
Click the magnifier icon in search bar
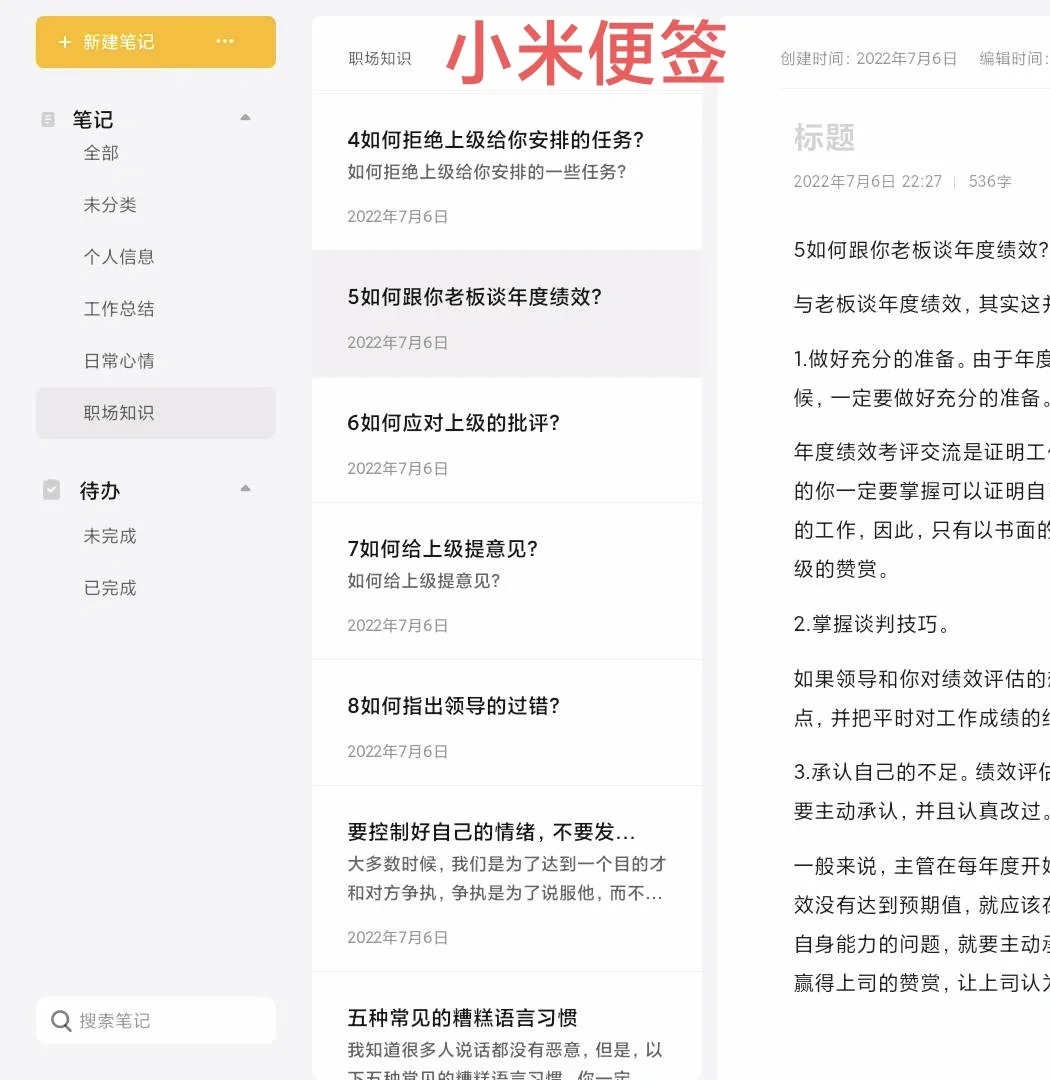61,1020
